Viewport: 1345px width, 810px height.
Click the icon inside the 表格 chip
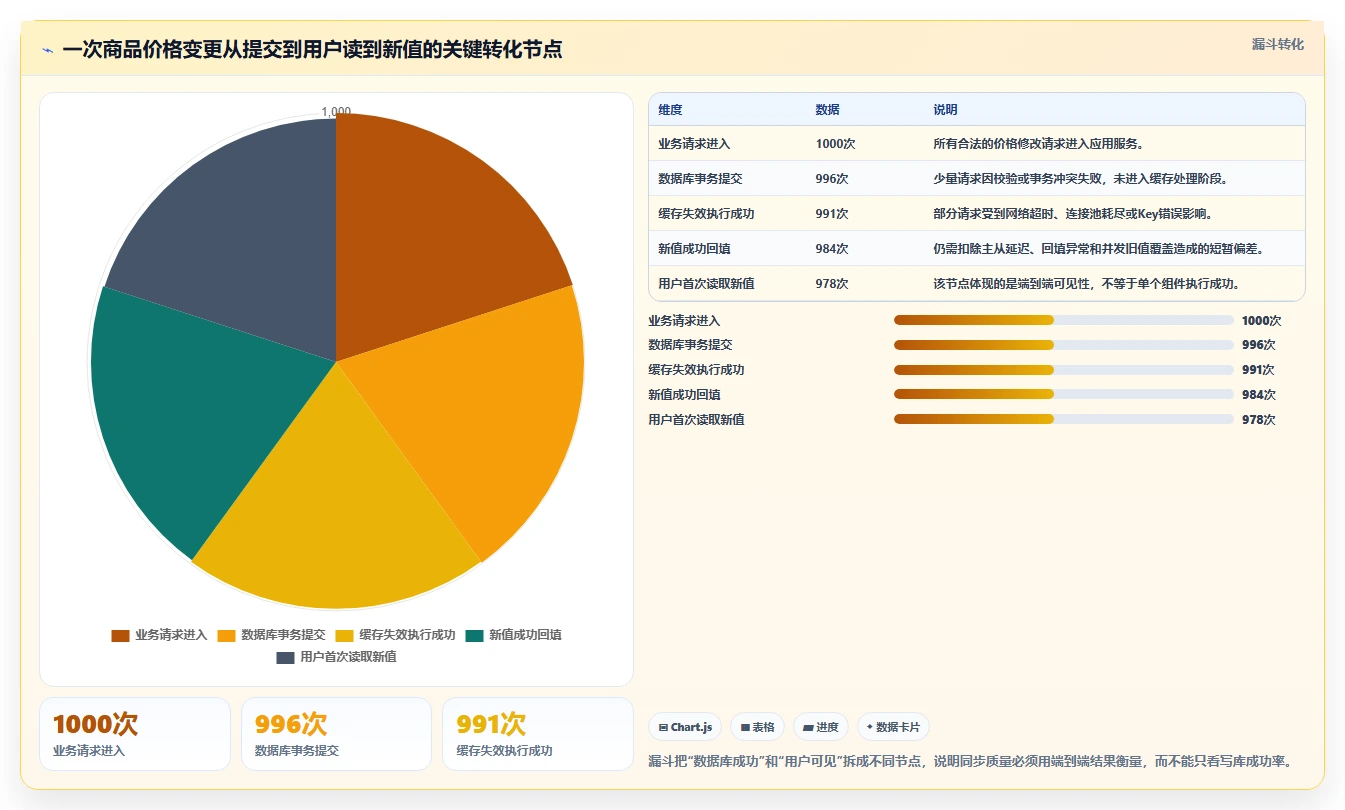click(745, 727)
